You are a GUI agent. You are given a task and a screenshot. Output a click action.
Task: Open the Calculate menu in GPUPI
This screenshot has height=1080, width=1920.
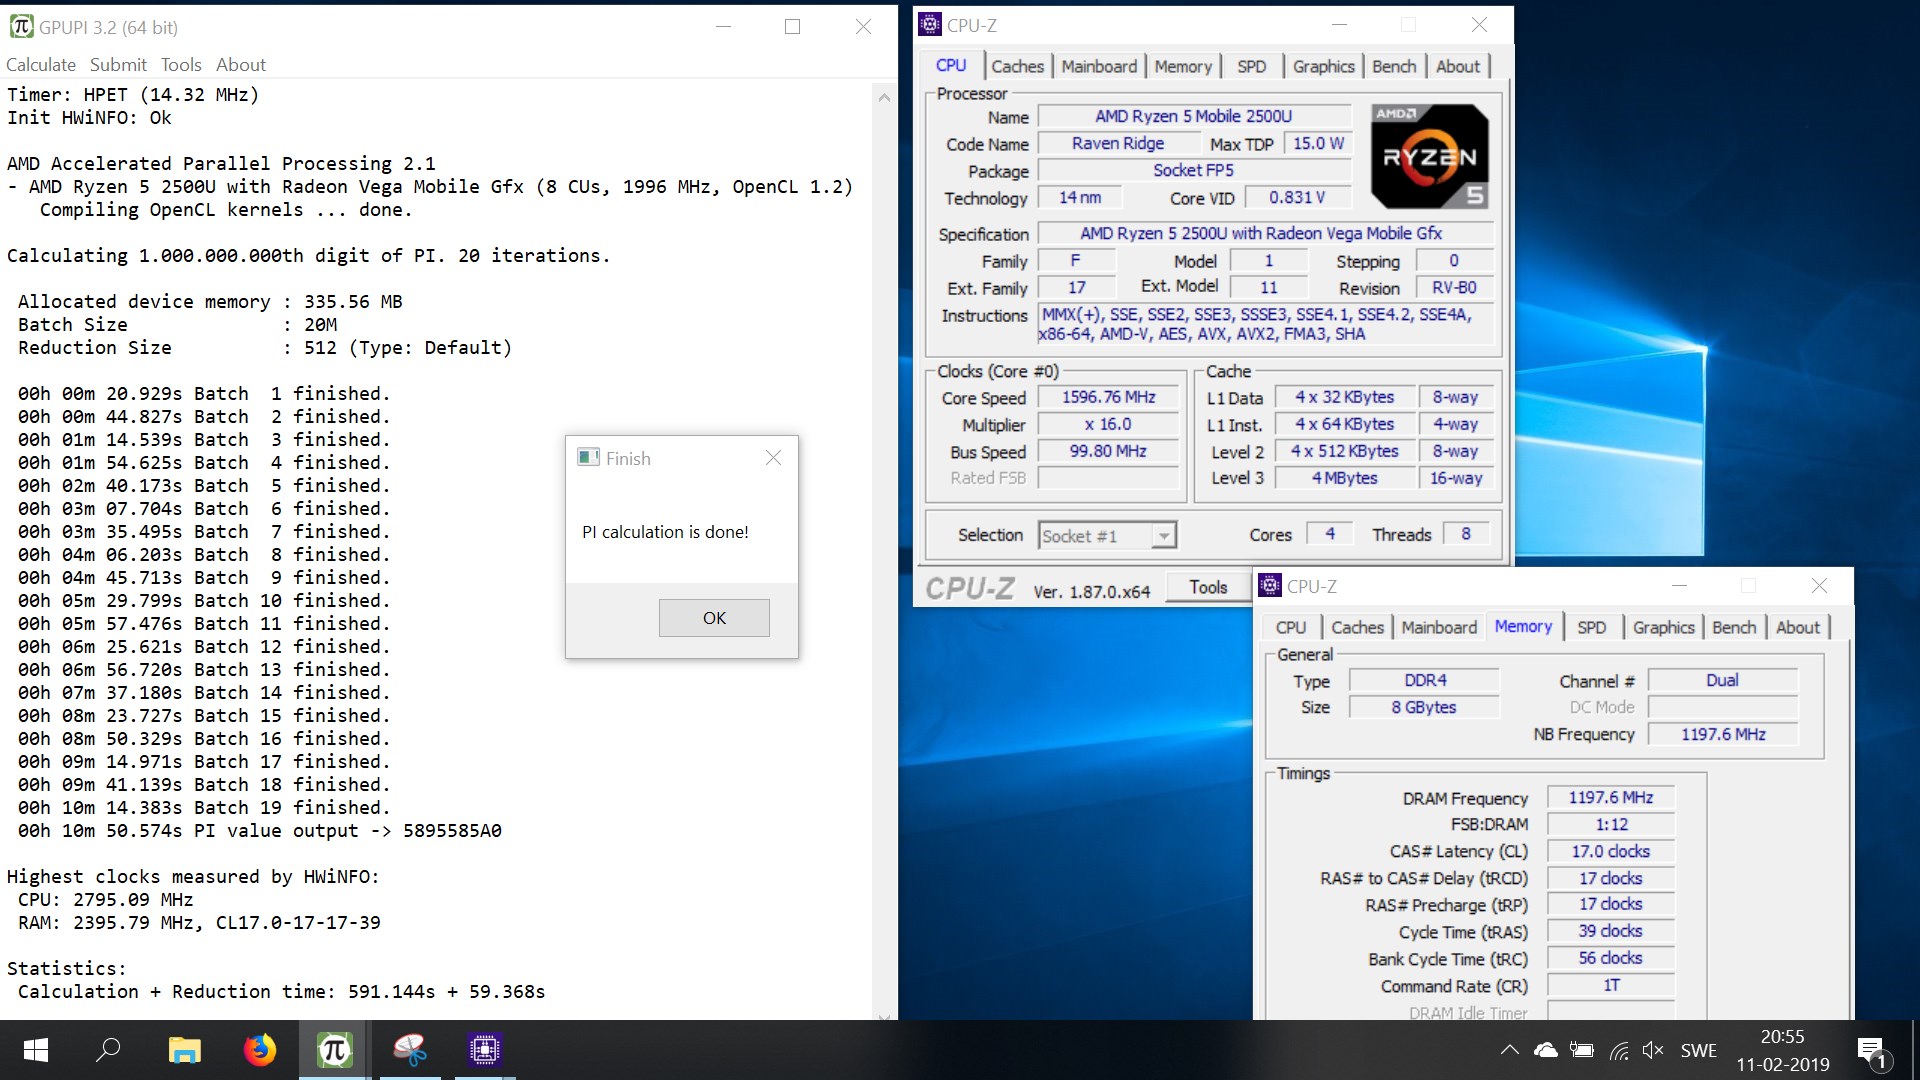pos(41,65)
